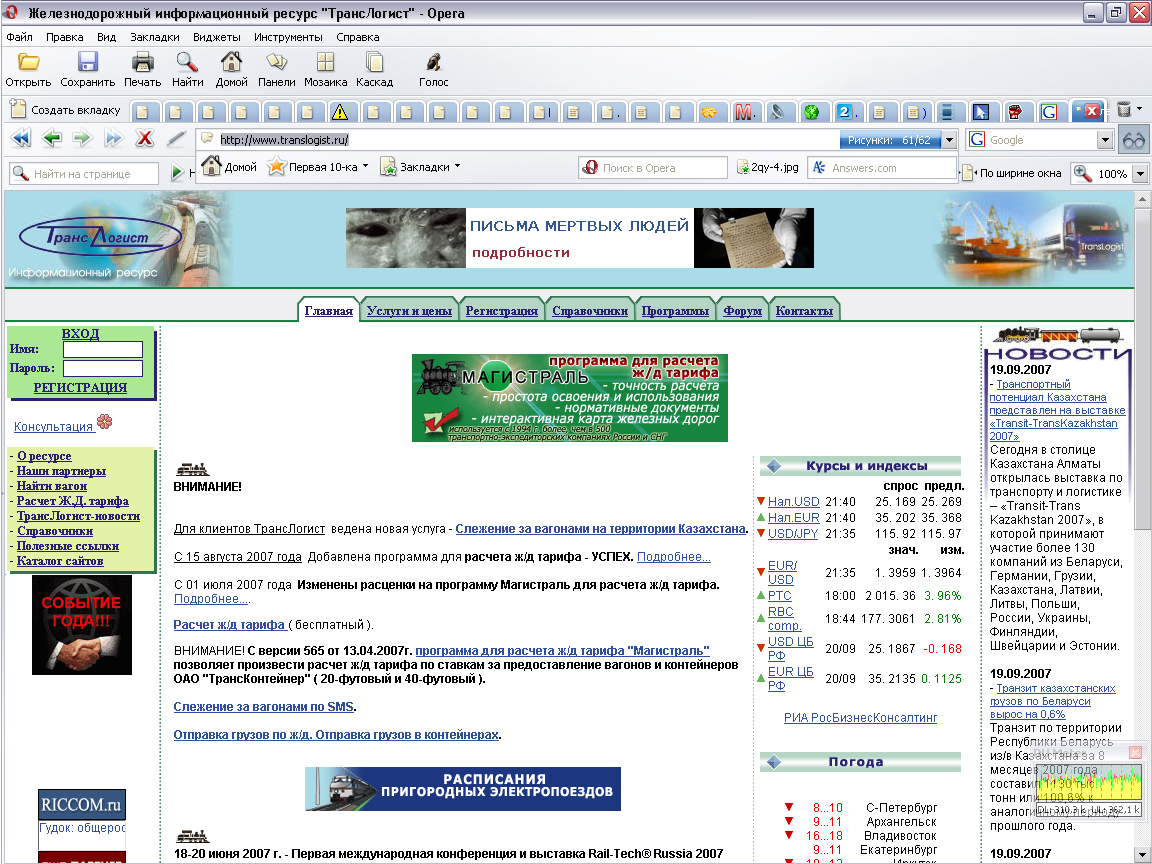Click the 2qy-4.jpg bookmark
This screenshot has height=864, width=1152.
[x=767, y=168]
